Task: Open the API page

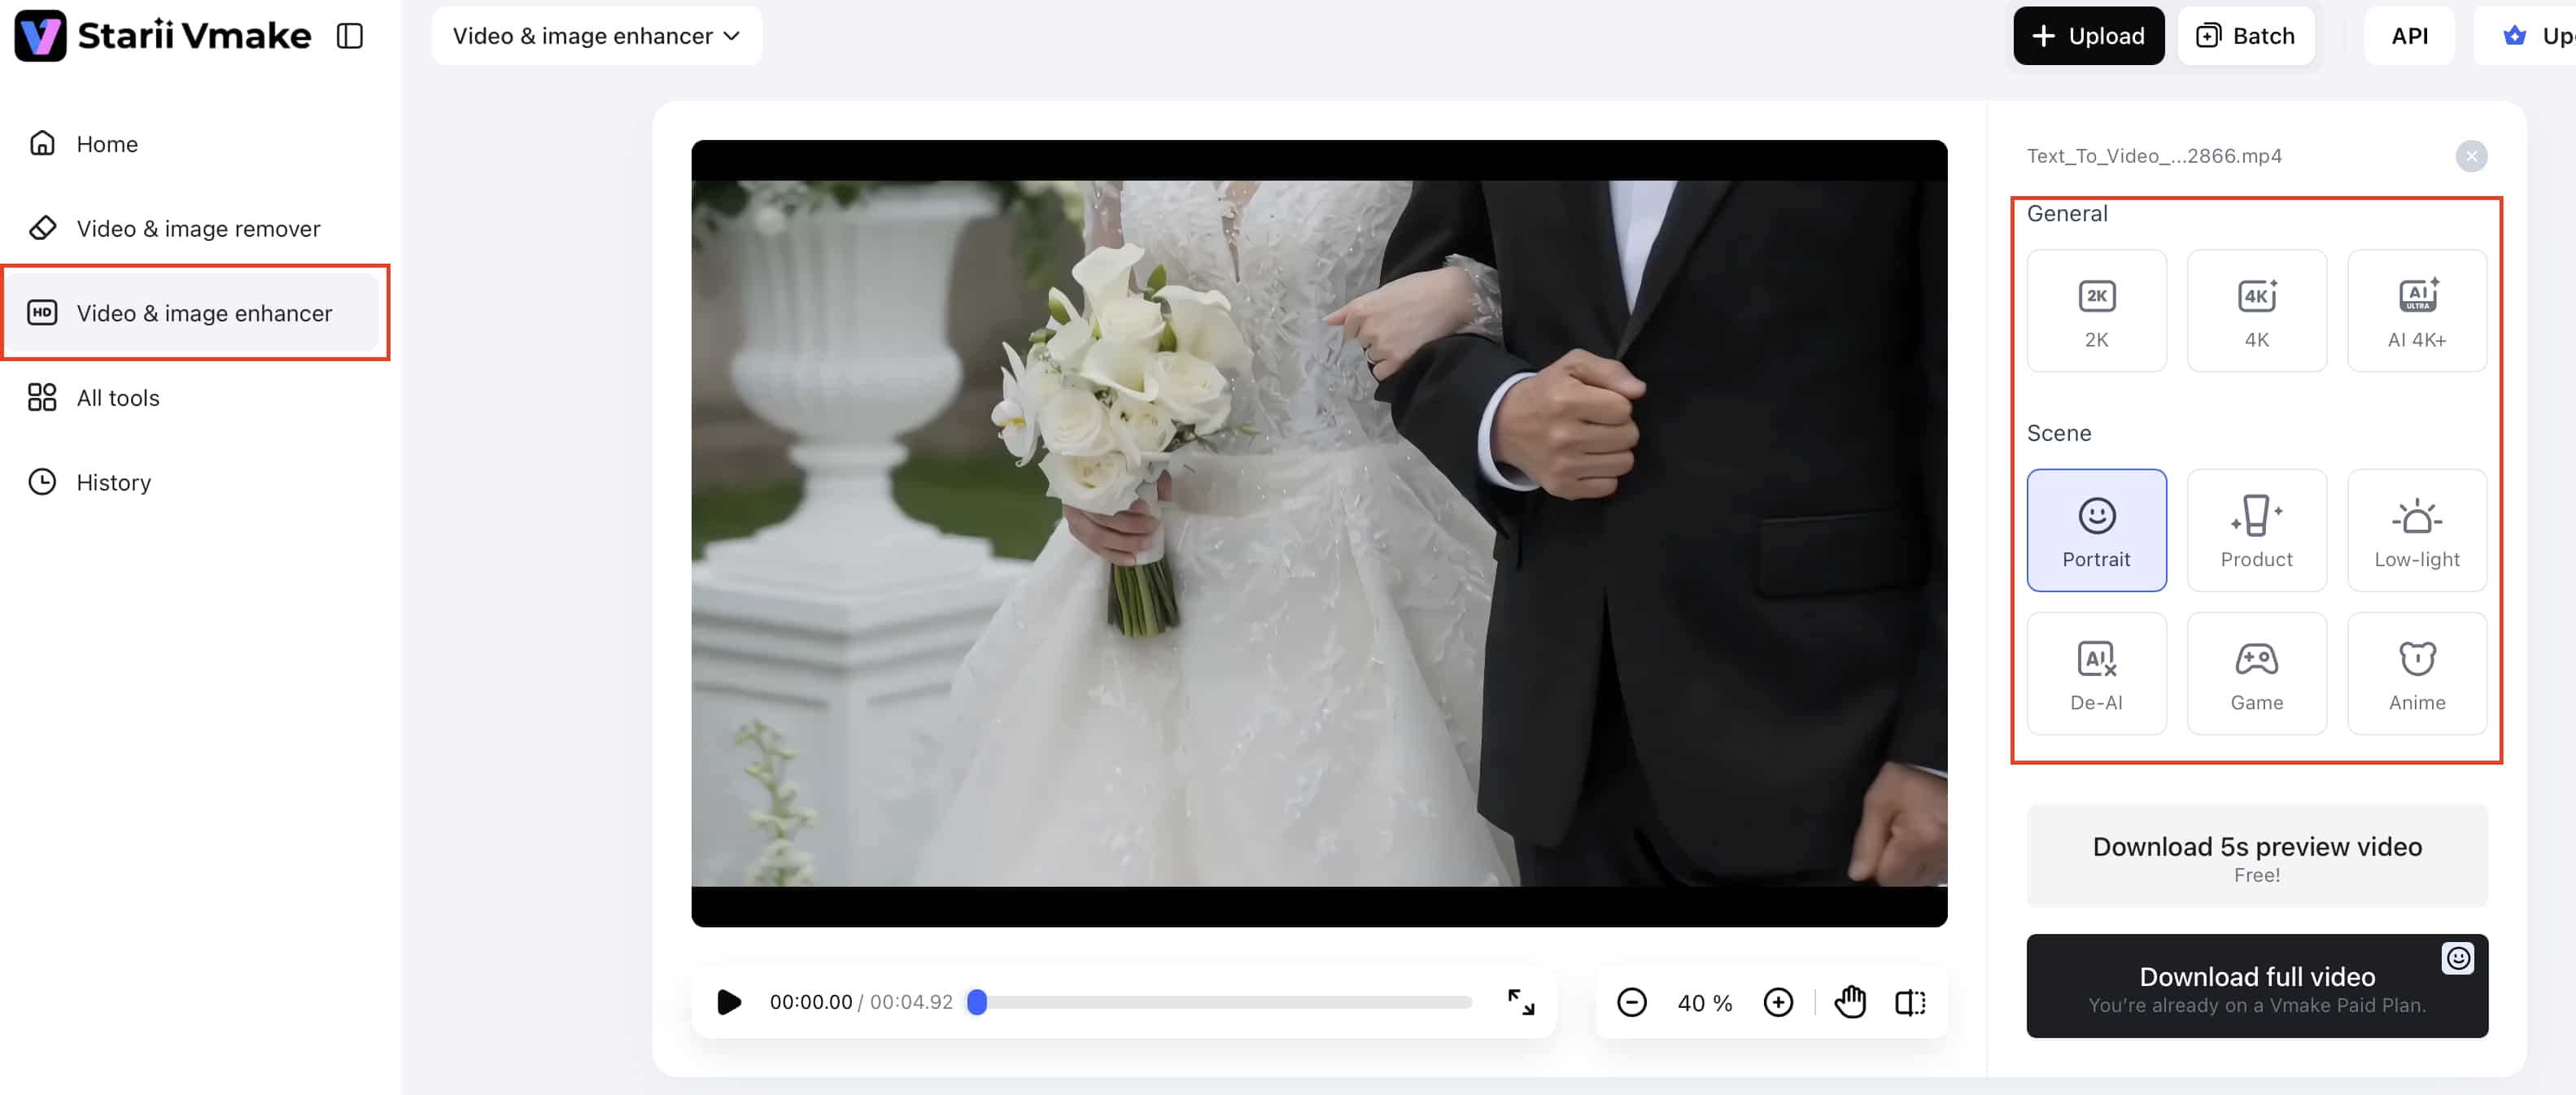Action: click(x=2409, y=36)
